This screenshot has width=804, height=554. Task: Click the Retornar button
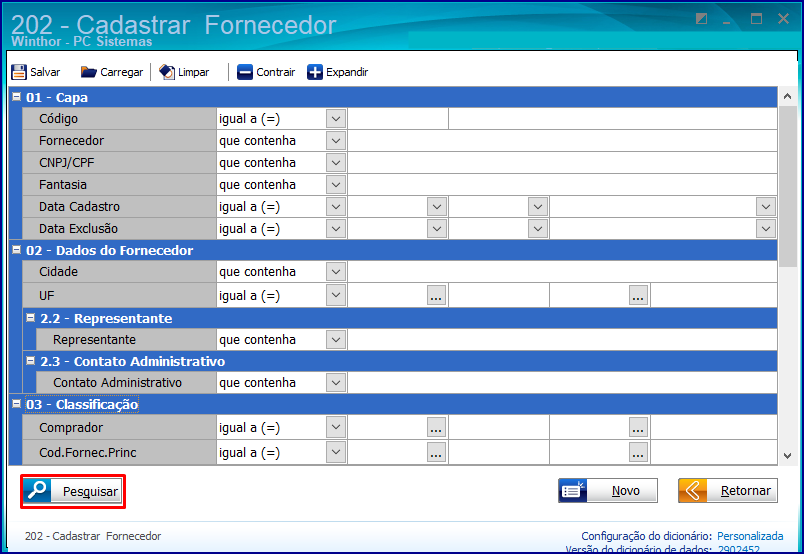728,491
